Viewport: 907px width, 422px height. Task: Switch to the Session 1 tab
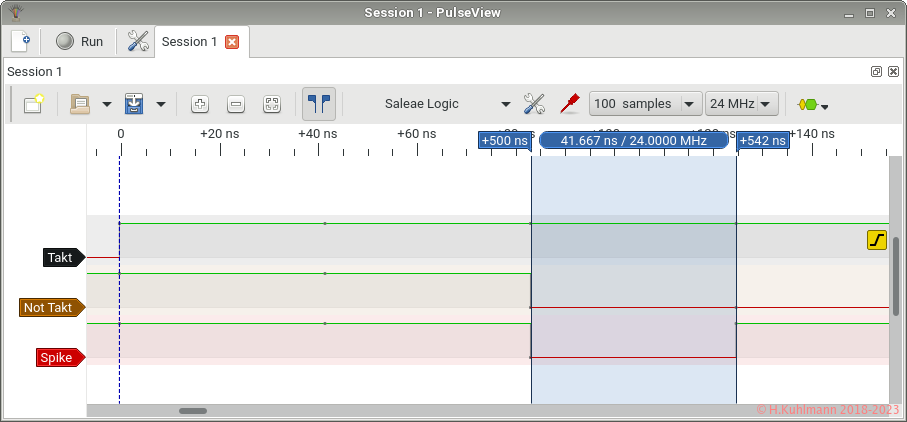tap(189, 42)
